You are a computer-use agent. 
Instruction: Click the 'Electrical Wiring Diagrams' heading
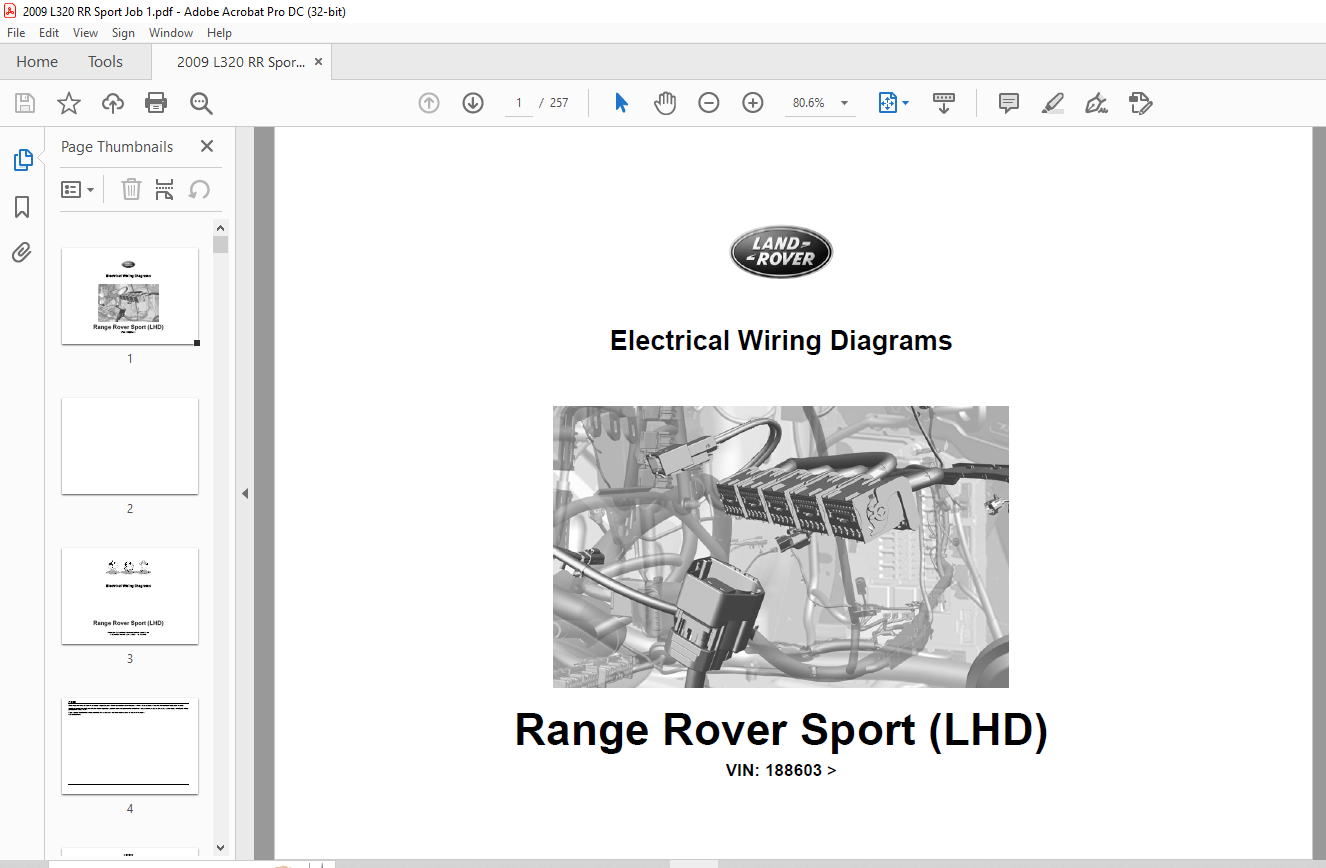tap(781, 341)
